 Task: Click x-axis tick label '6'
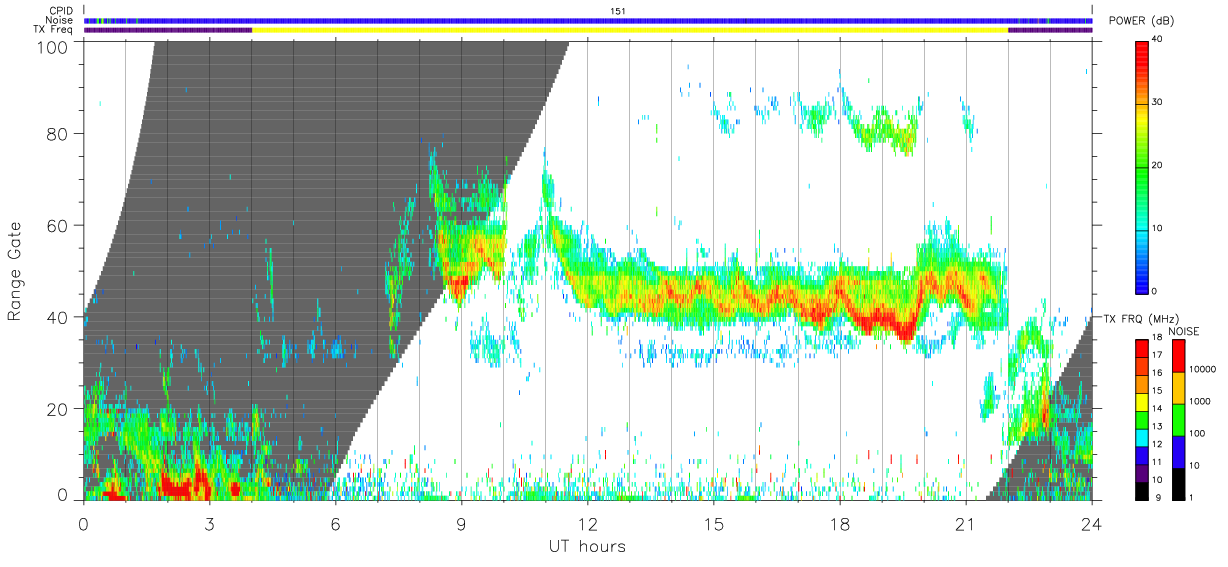[x=336, y=524]
